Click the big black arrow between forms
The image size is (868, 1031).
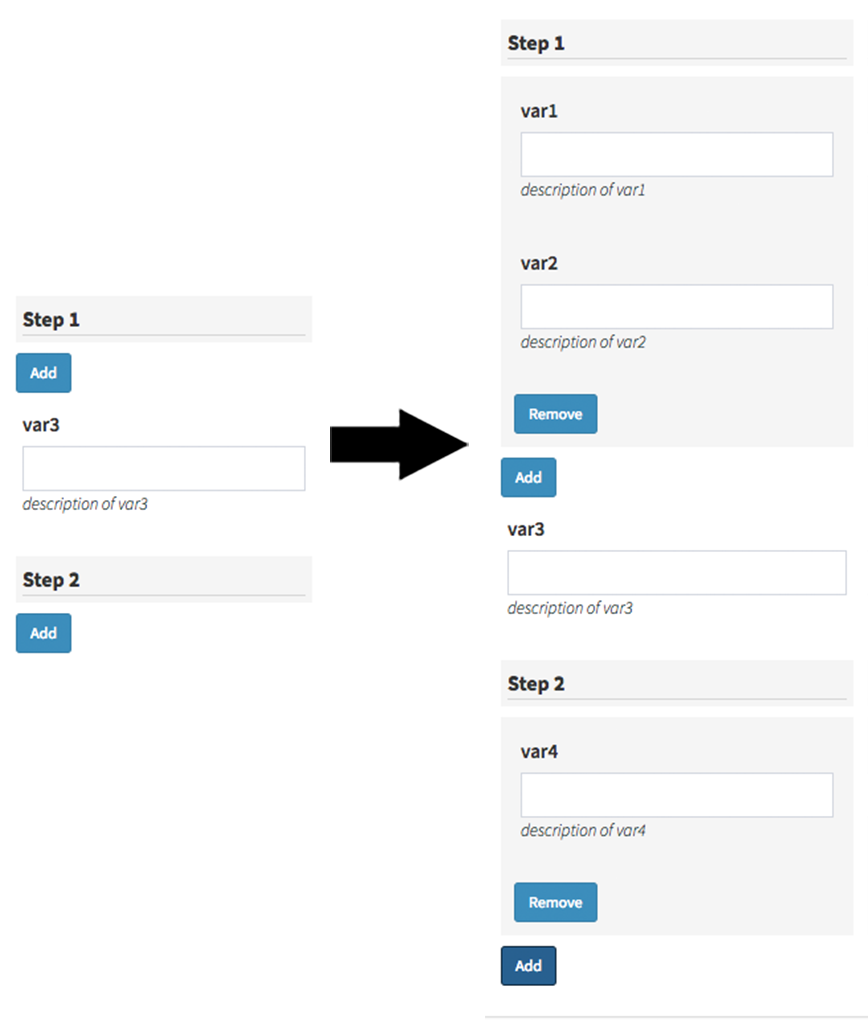[x=398, y=444]
